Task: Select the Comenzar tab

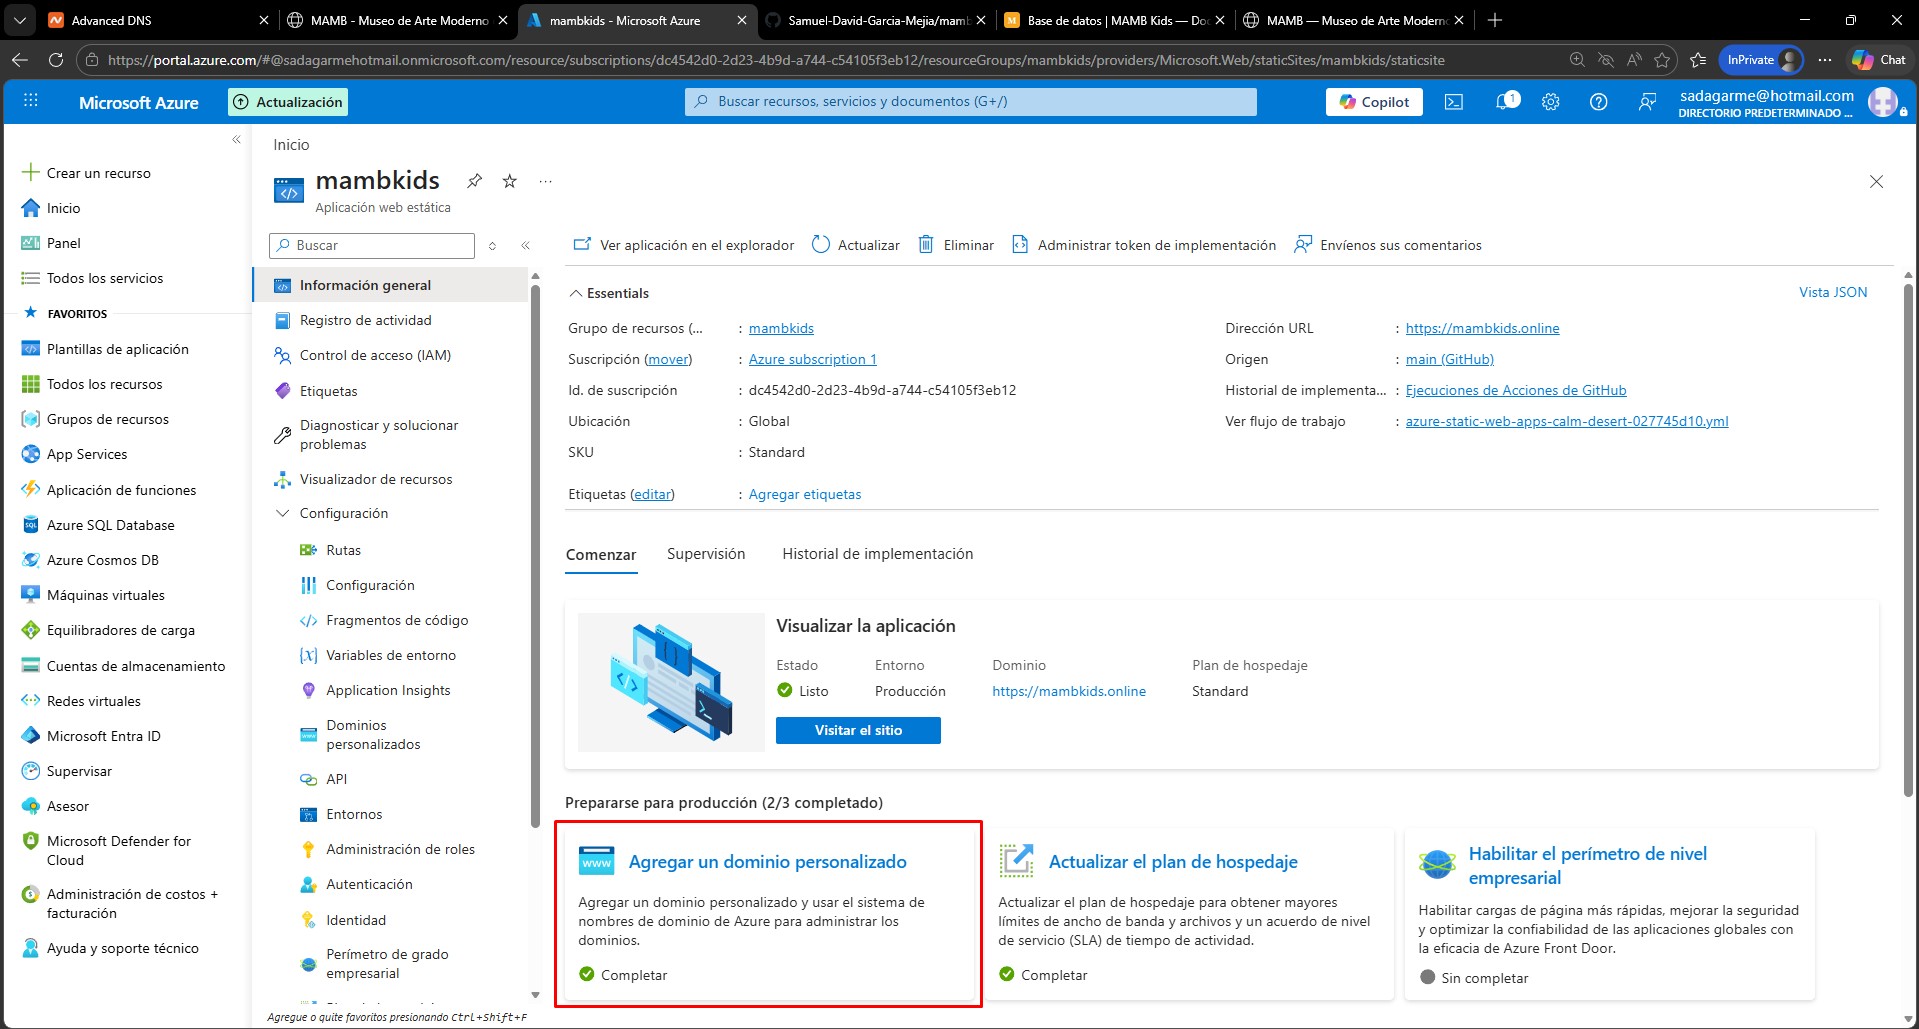Action: pyautogui.click(x=601, y=555)
